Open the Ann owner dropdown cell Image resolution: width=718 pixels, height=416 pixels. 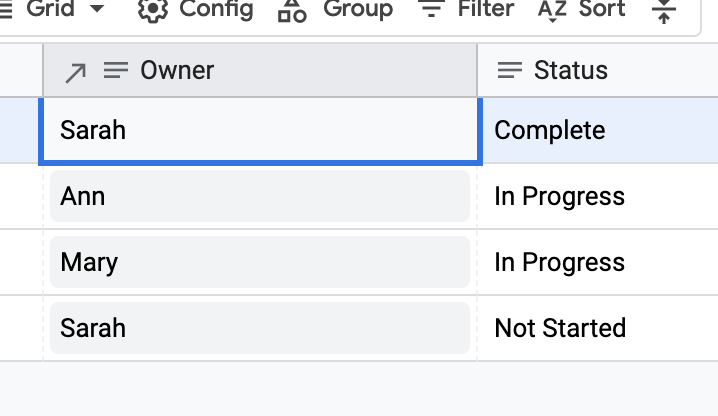(x=259, y=196)
